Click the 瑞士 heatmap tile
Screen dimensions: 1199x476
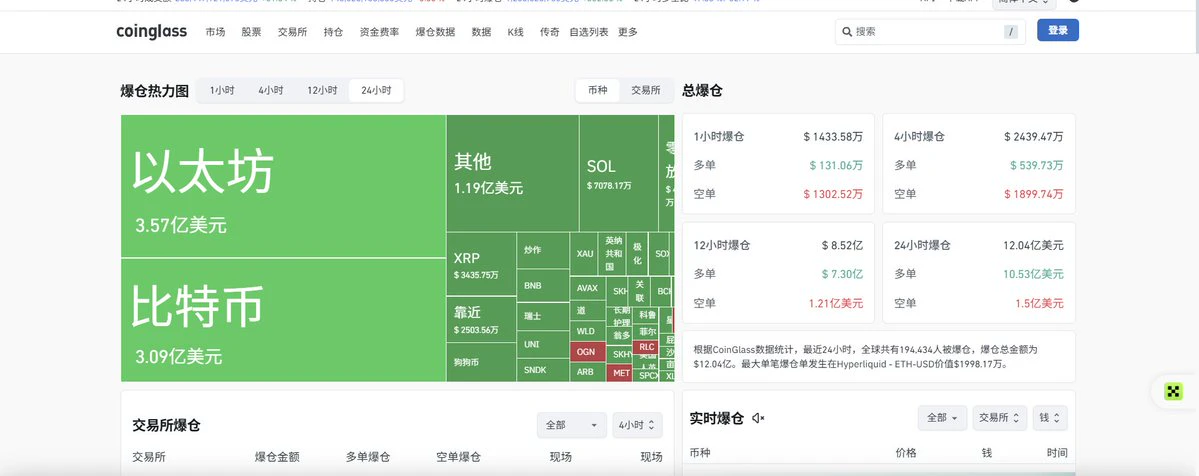click(543, 316)
